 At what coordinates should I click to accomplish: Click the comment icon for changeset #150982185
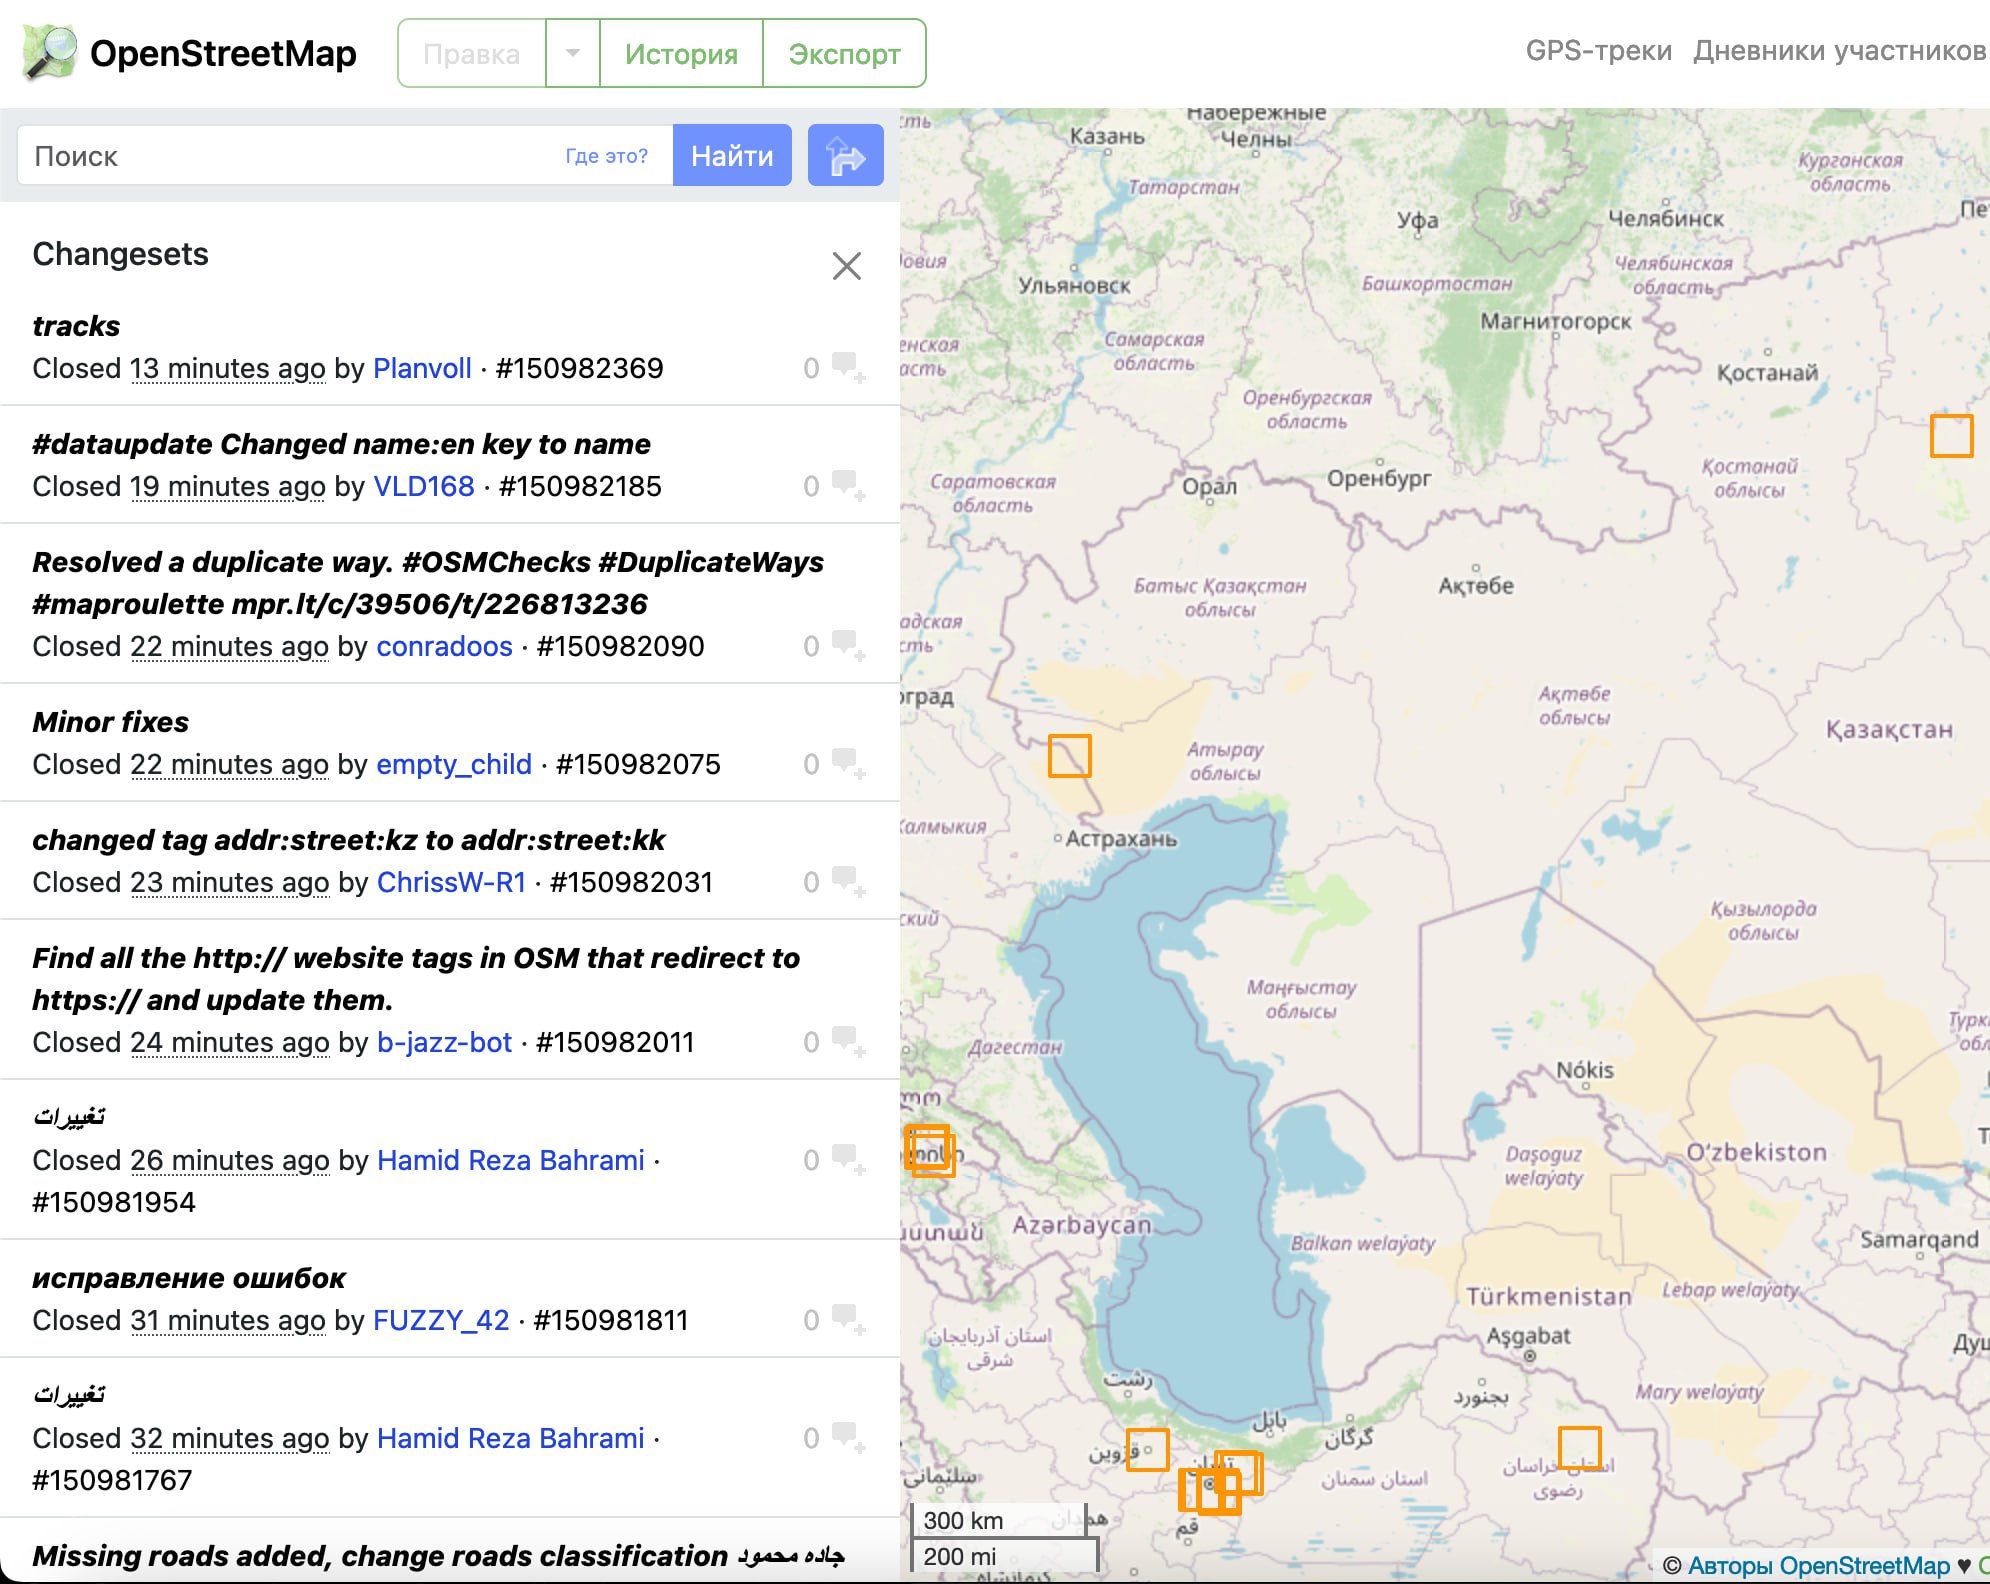coord(848,485)
